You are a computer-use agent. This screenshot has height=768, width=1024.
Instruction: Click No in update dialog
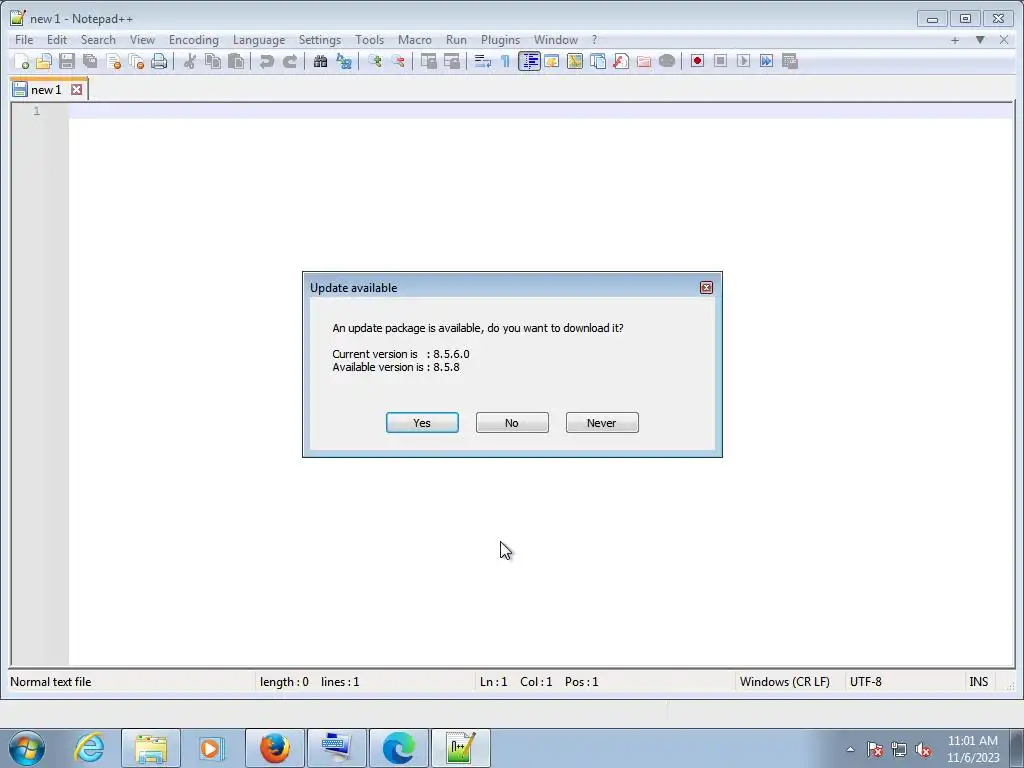point(512,423)
